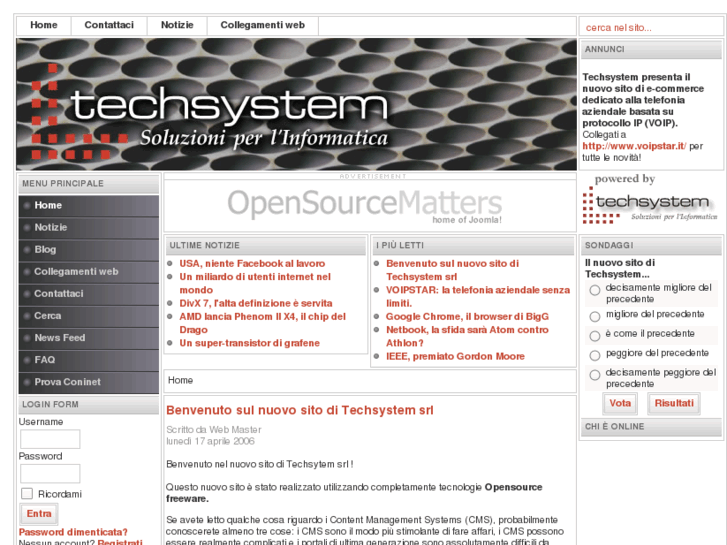Click the Risultati poll button
The width and height of the screenshot is (727, 545).
674,404
